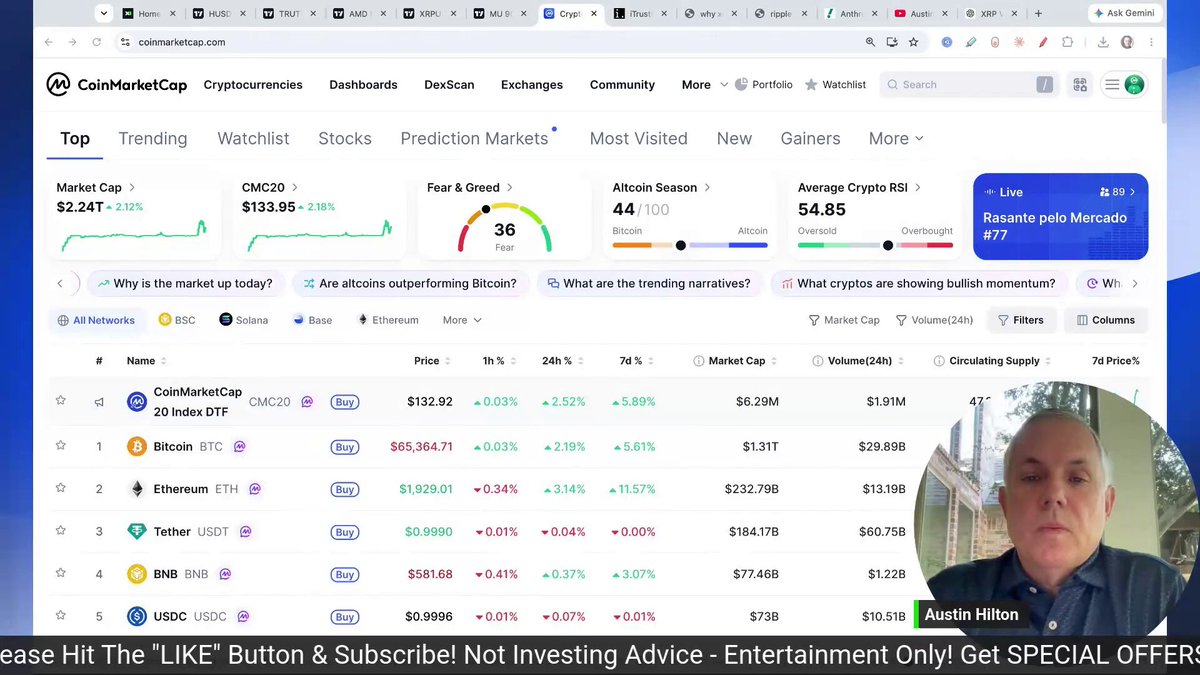Open the apps grid icon beside the search box
Screen dimensions: 1200x675
pyautogui.click(x=1080, y=85)
